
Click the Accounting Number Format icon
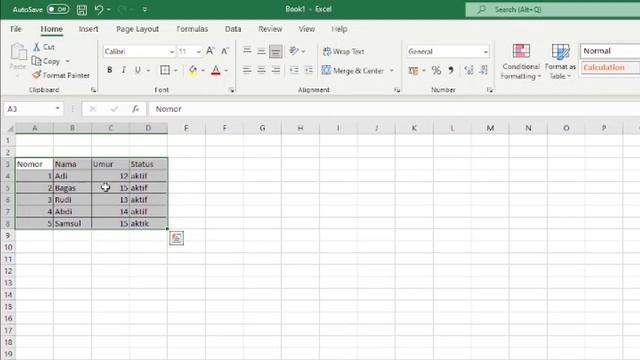[413, 71]
